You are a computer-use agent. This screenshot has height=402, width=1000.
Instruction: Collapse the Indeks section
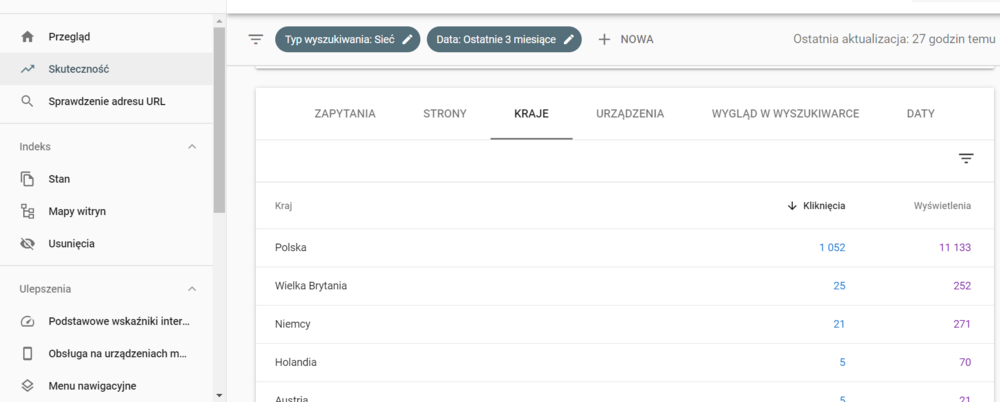192,147
